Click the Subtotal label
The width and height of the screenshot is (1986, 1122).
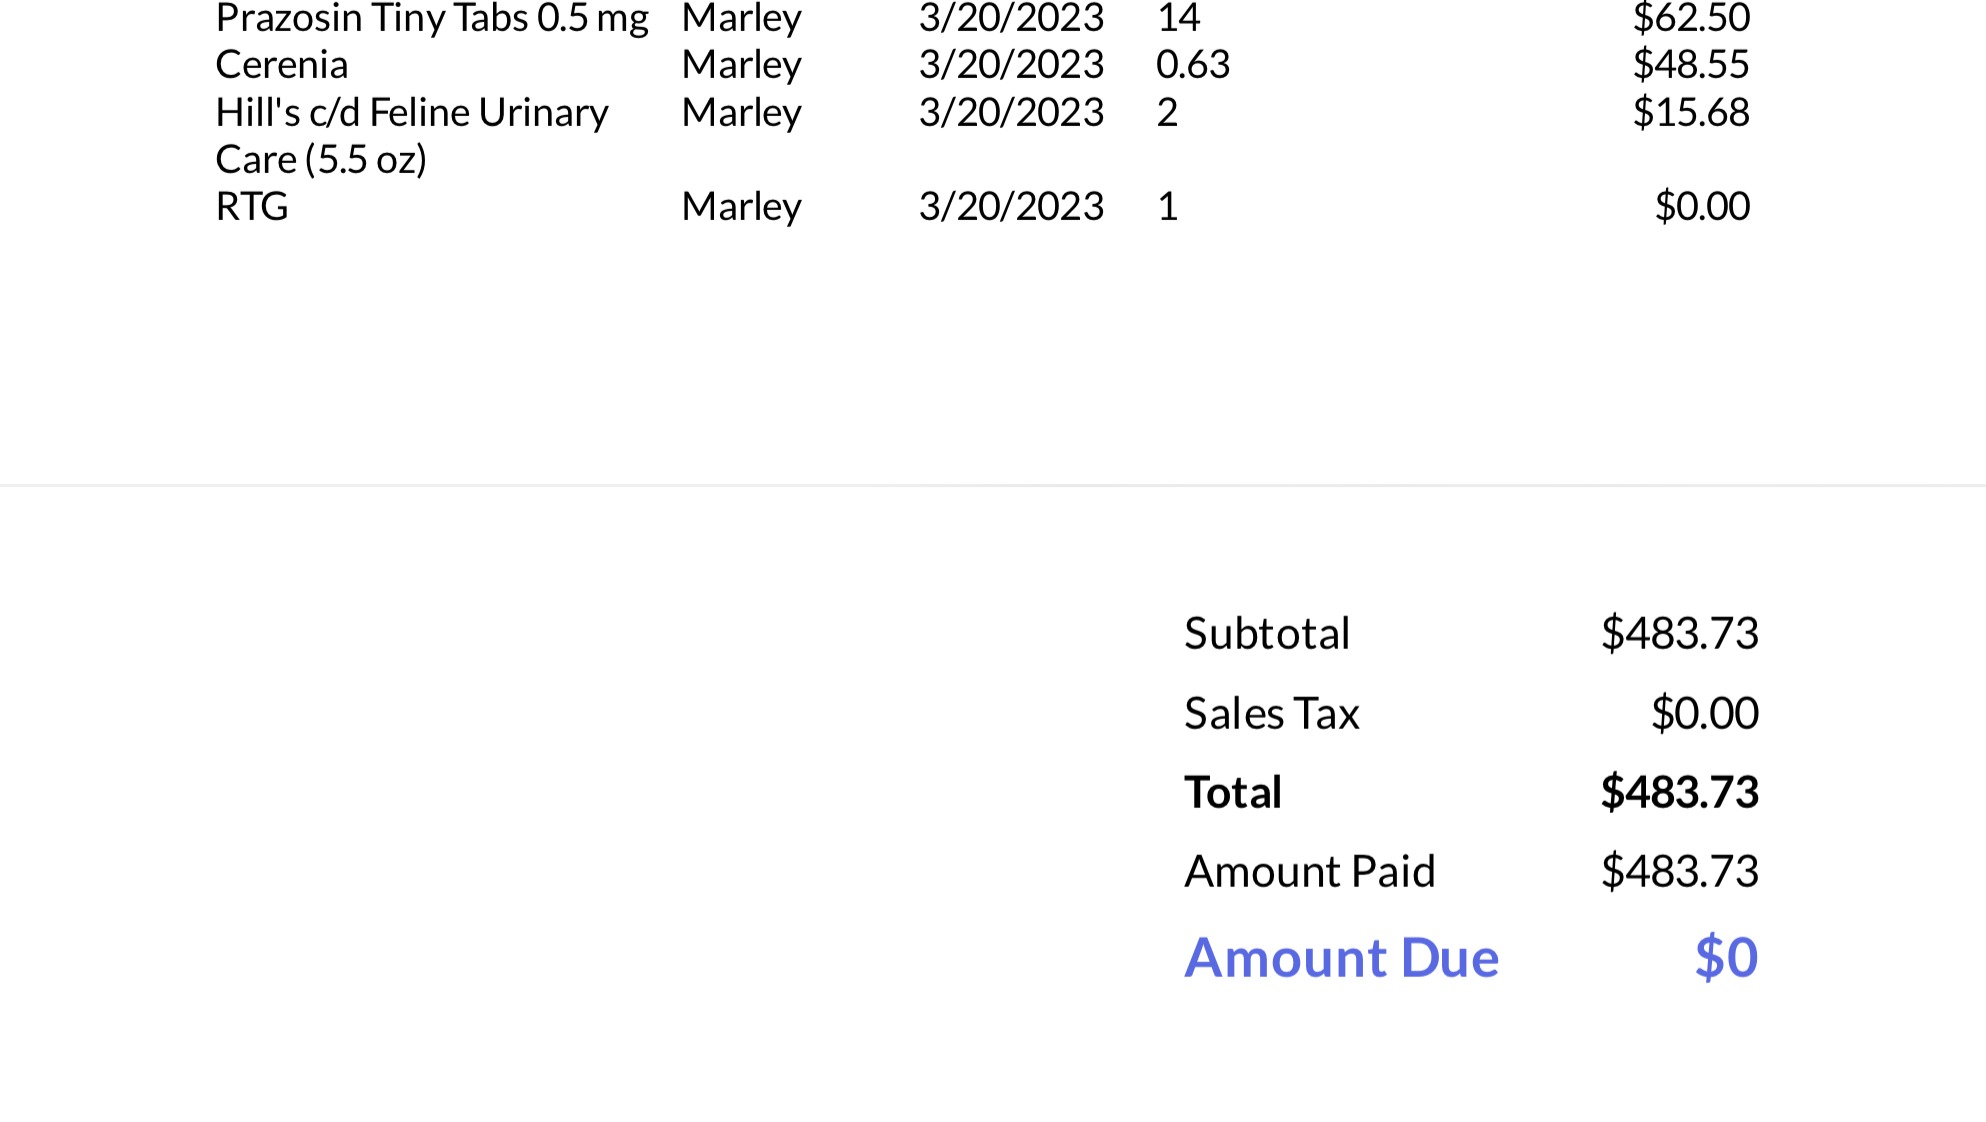(x=1266, y=633)
